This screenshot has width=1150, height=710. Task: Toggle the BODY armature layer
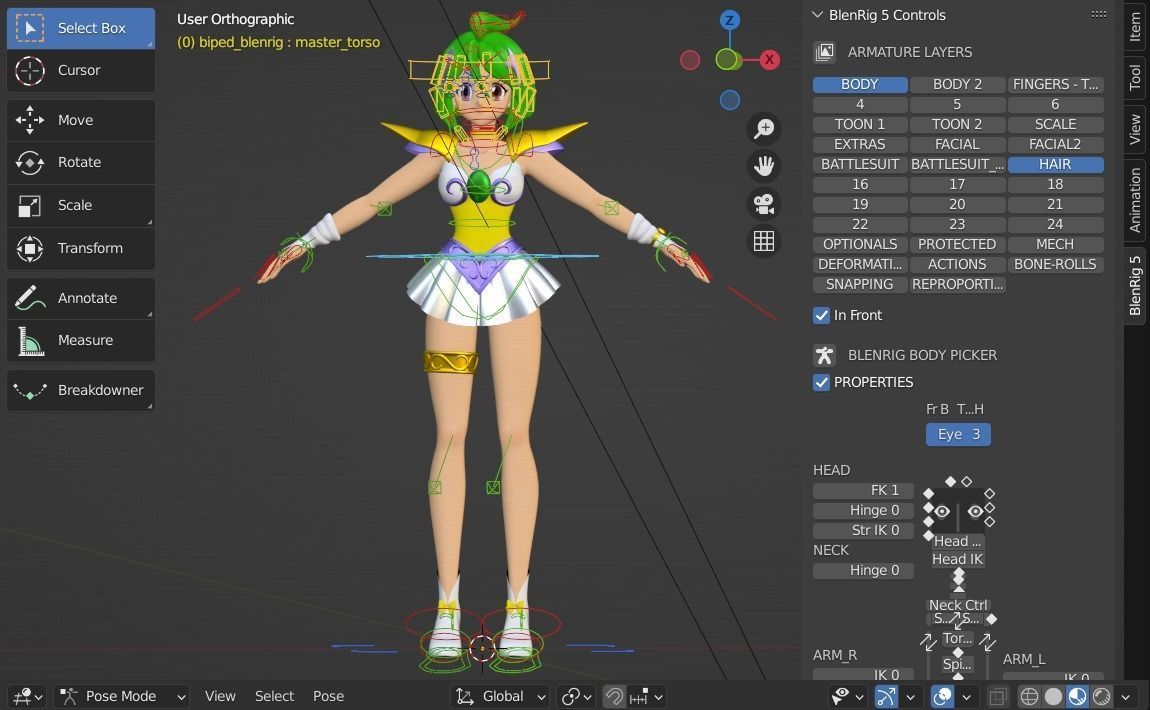pos(860,84)
